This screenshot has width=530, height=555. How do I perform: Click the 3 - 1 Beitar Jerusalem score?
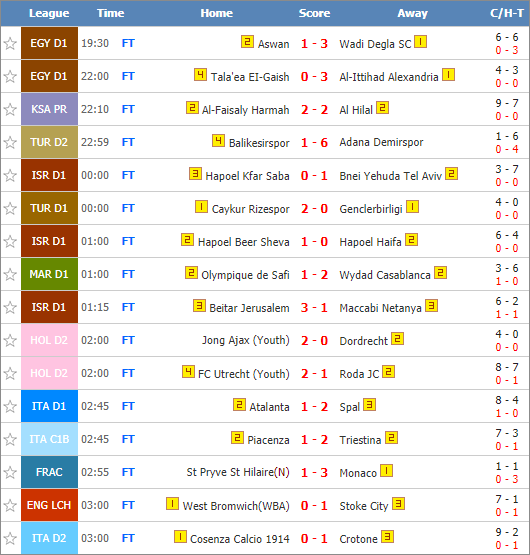pyautogui.click(x=314, y=308)
